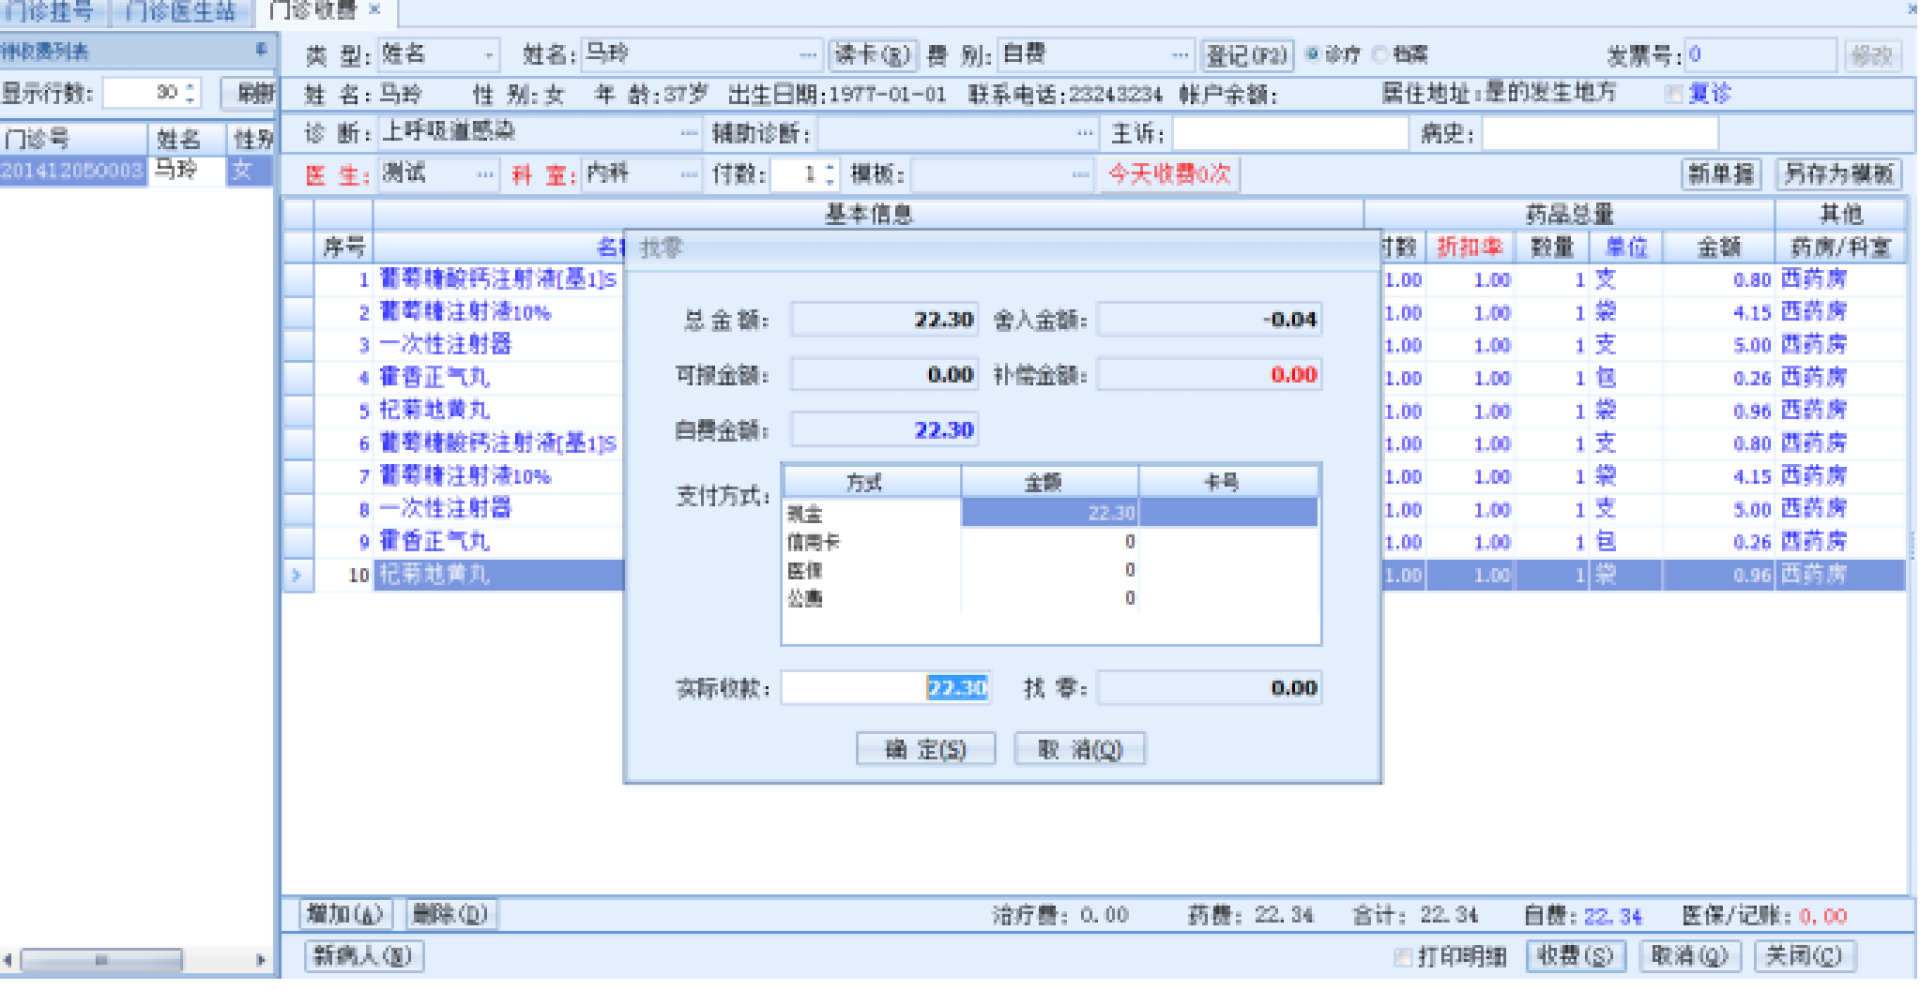Close the 门诊收费 tab with its × icon
This screenshot has height=990, width=1920.
[x=375, y=9]
